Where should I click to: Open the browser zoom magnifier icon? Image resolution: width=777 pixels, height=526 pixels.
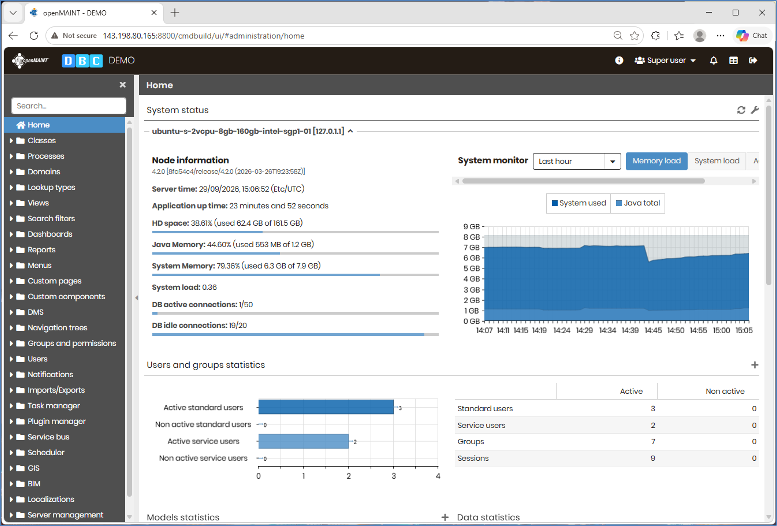[x=618, y=36]
